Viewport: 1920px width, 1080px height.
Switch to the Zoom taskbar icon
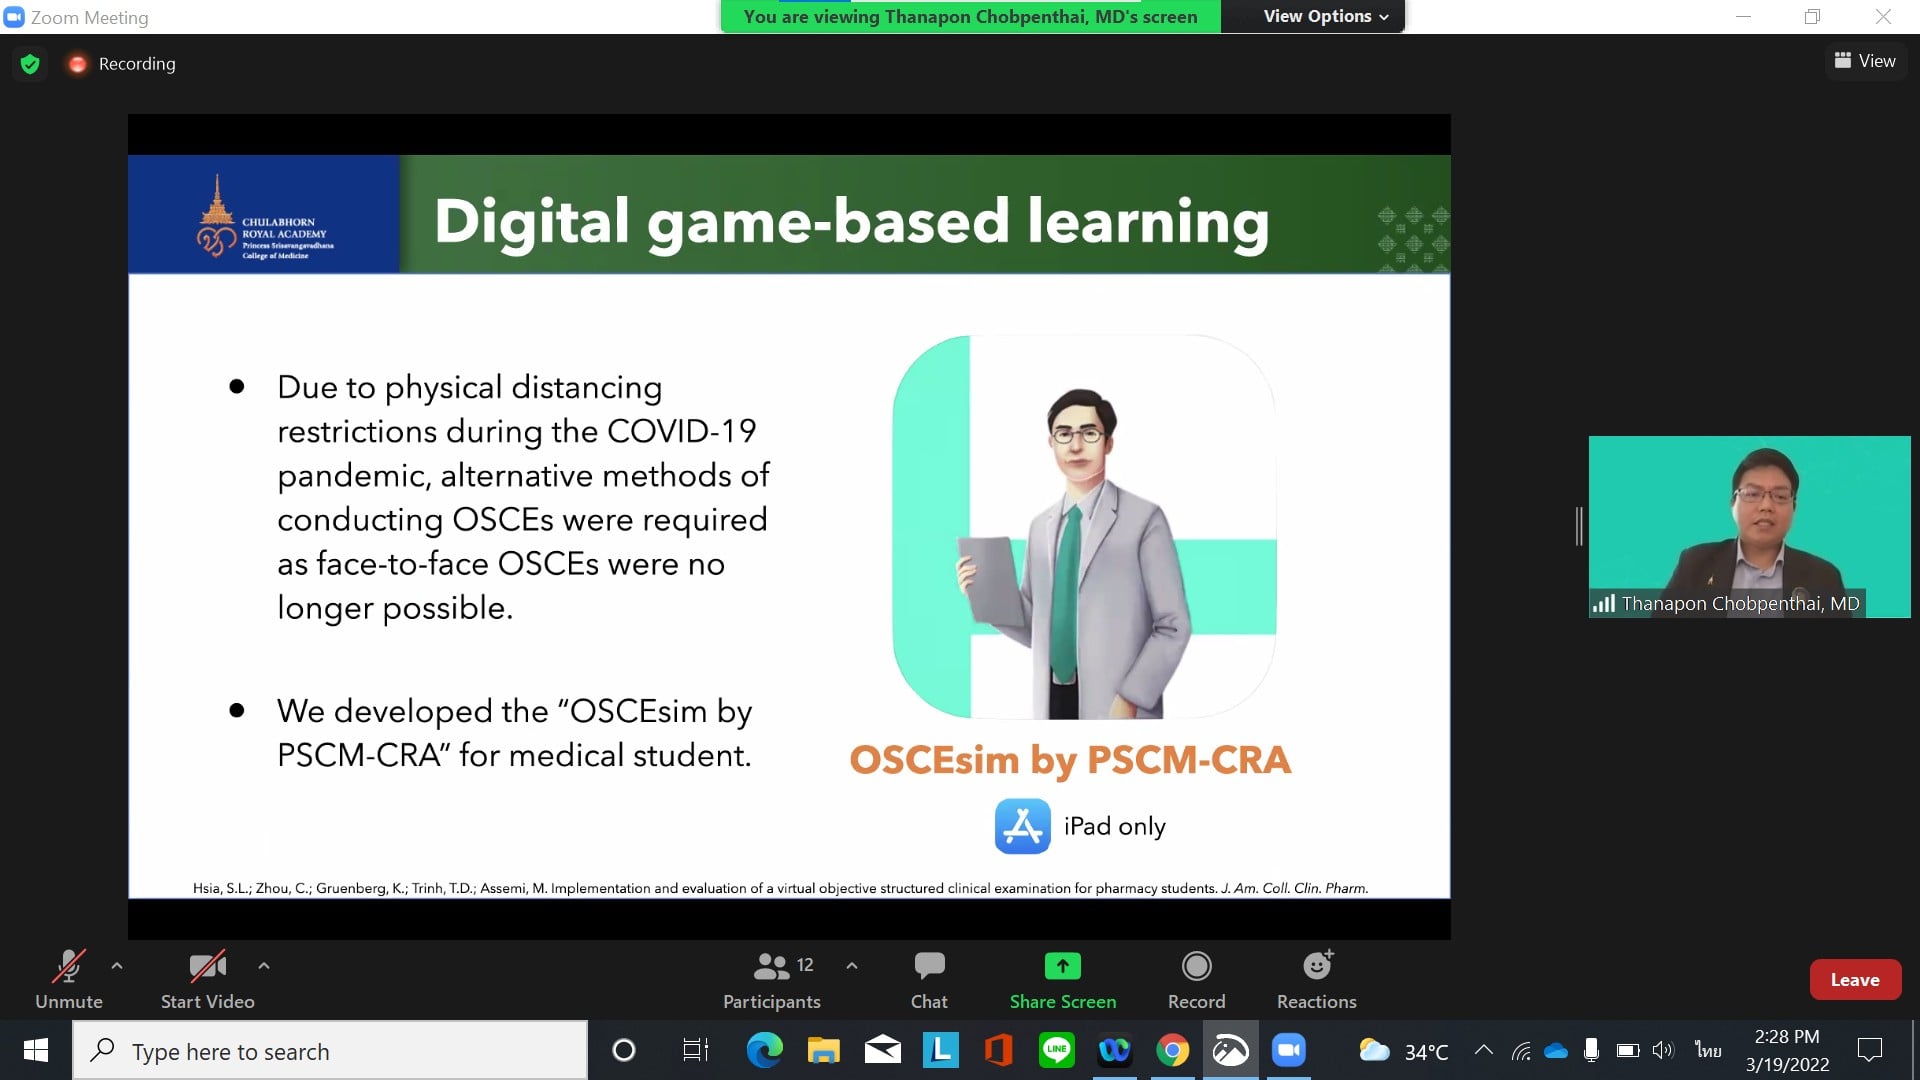[x=1289, y=1051]
